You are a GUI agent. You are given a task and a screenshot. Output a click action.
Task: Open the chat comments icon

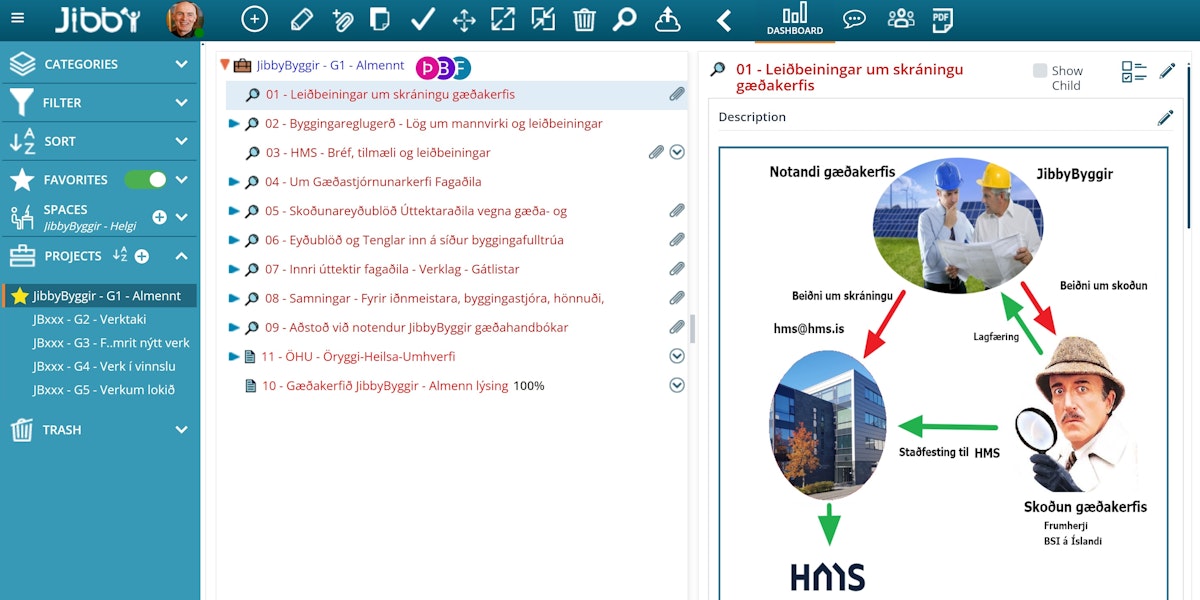pyautogui.click(x=854, y=19)
